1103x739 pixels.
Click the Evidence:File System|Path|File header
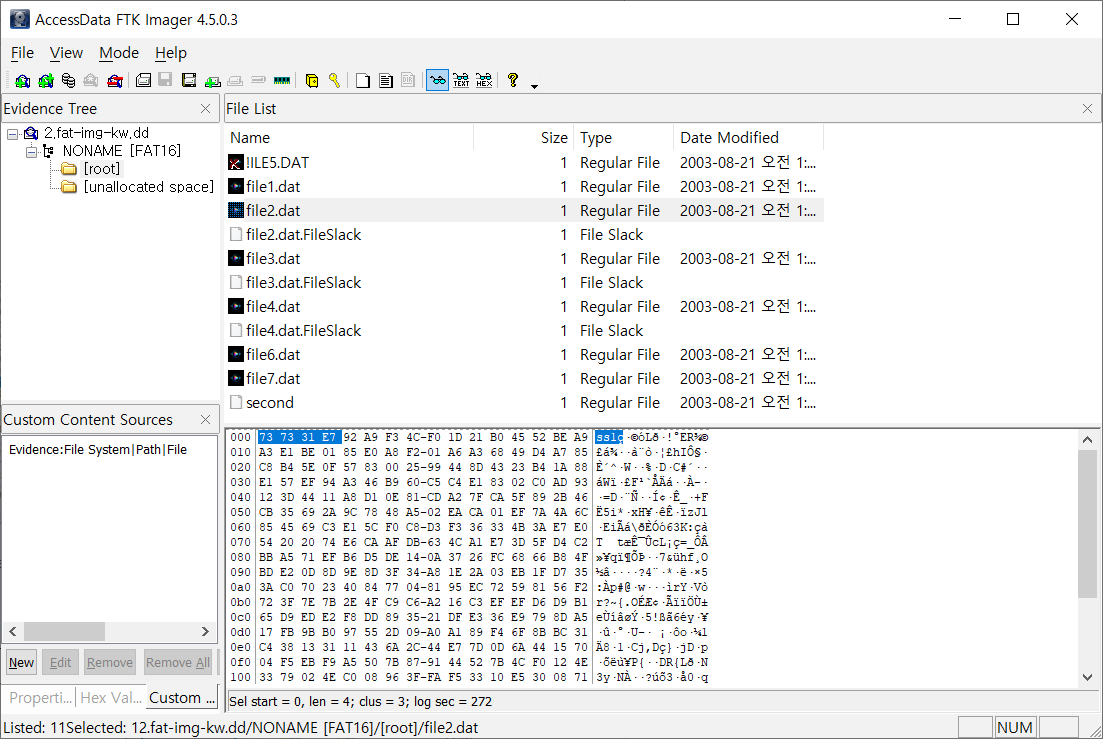click(x=98, y=450)
